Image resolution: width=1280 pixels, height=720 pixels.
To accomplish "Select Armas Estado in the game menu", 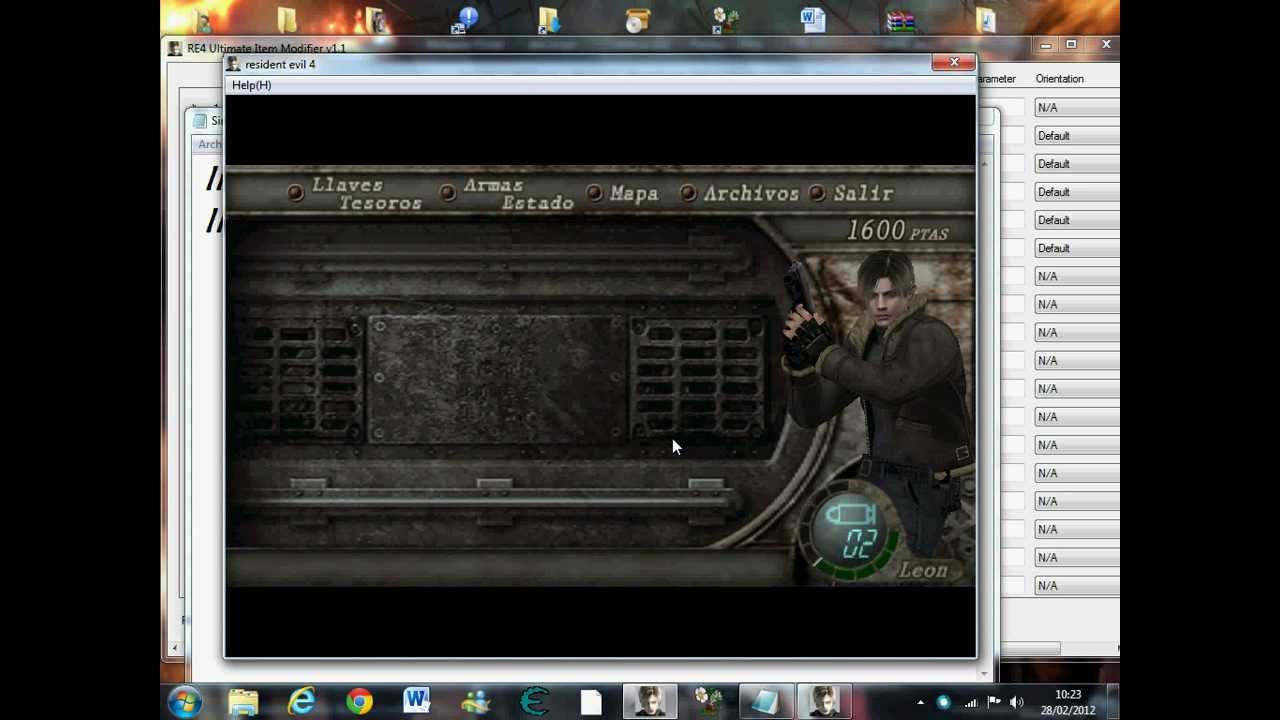I will point(518,194).
